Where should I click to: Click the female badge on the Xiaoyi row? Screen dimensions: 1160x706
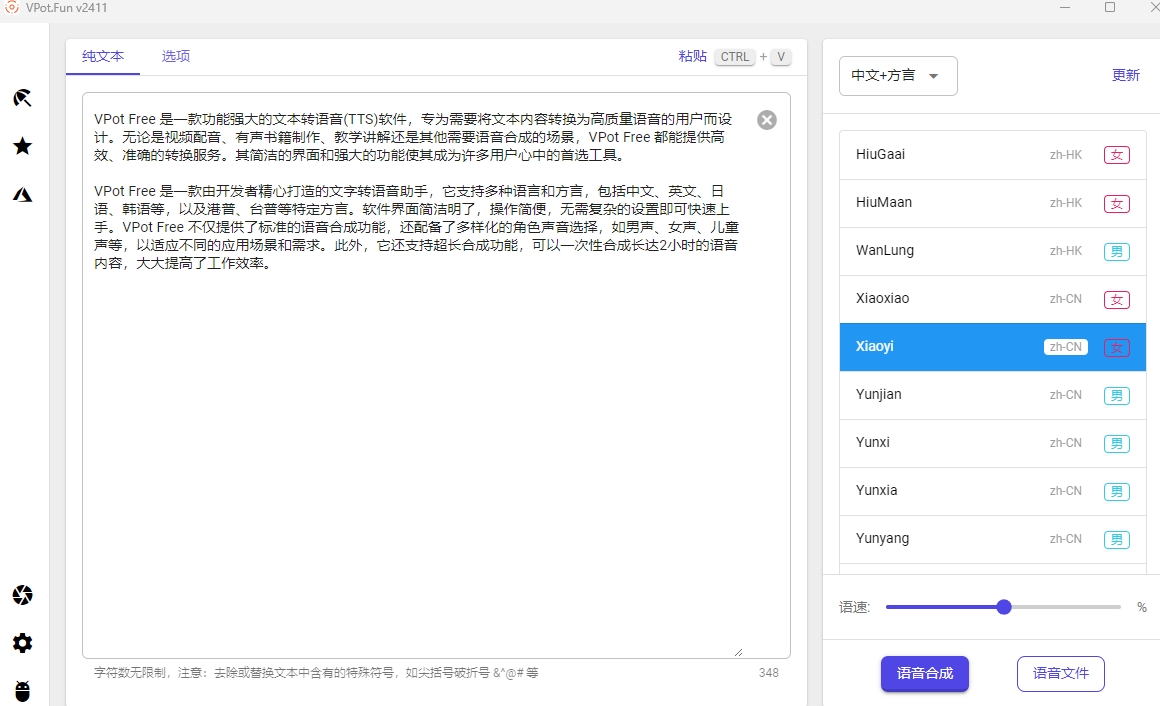point(1116,347)
